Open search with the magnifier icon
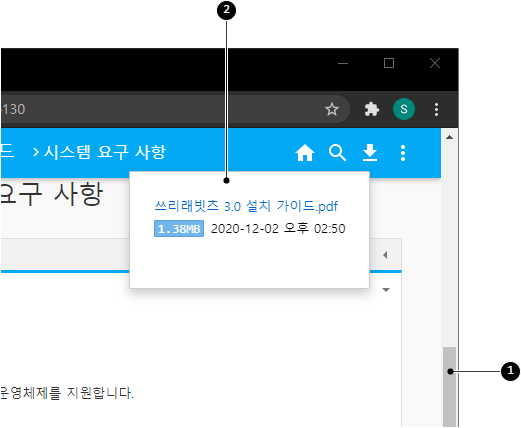The width and height of the screenshot is (521, 428). (x=337, y=153)
